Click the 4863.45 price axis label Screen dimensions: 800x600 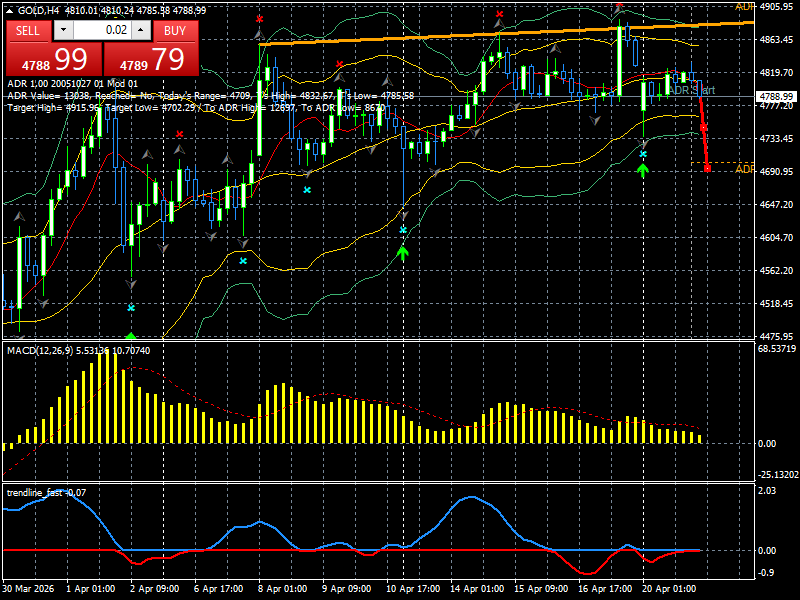click(776, 39)
